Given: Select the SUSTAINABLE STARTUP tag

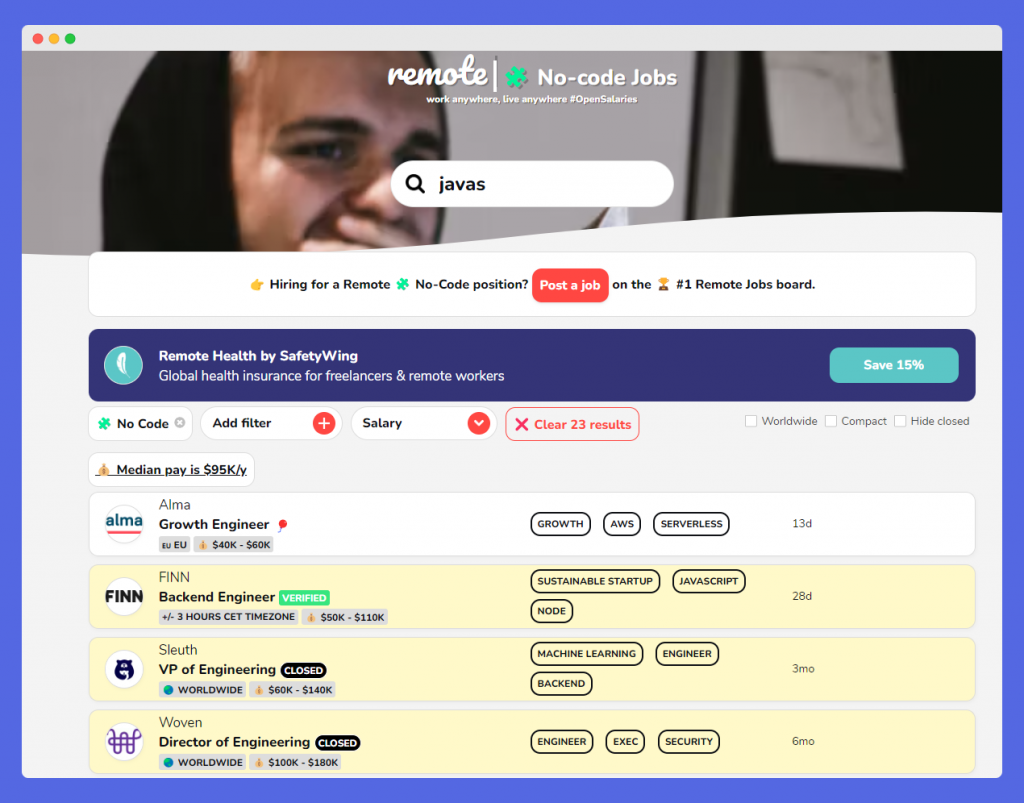Looking at the screenshot, I should point(595,581).
